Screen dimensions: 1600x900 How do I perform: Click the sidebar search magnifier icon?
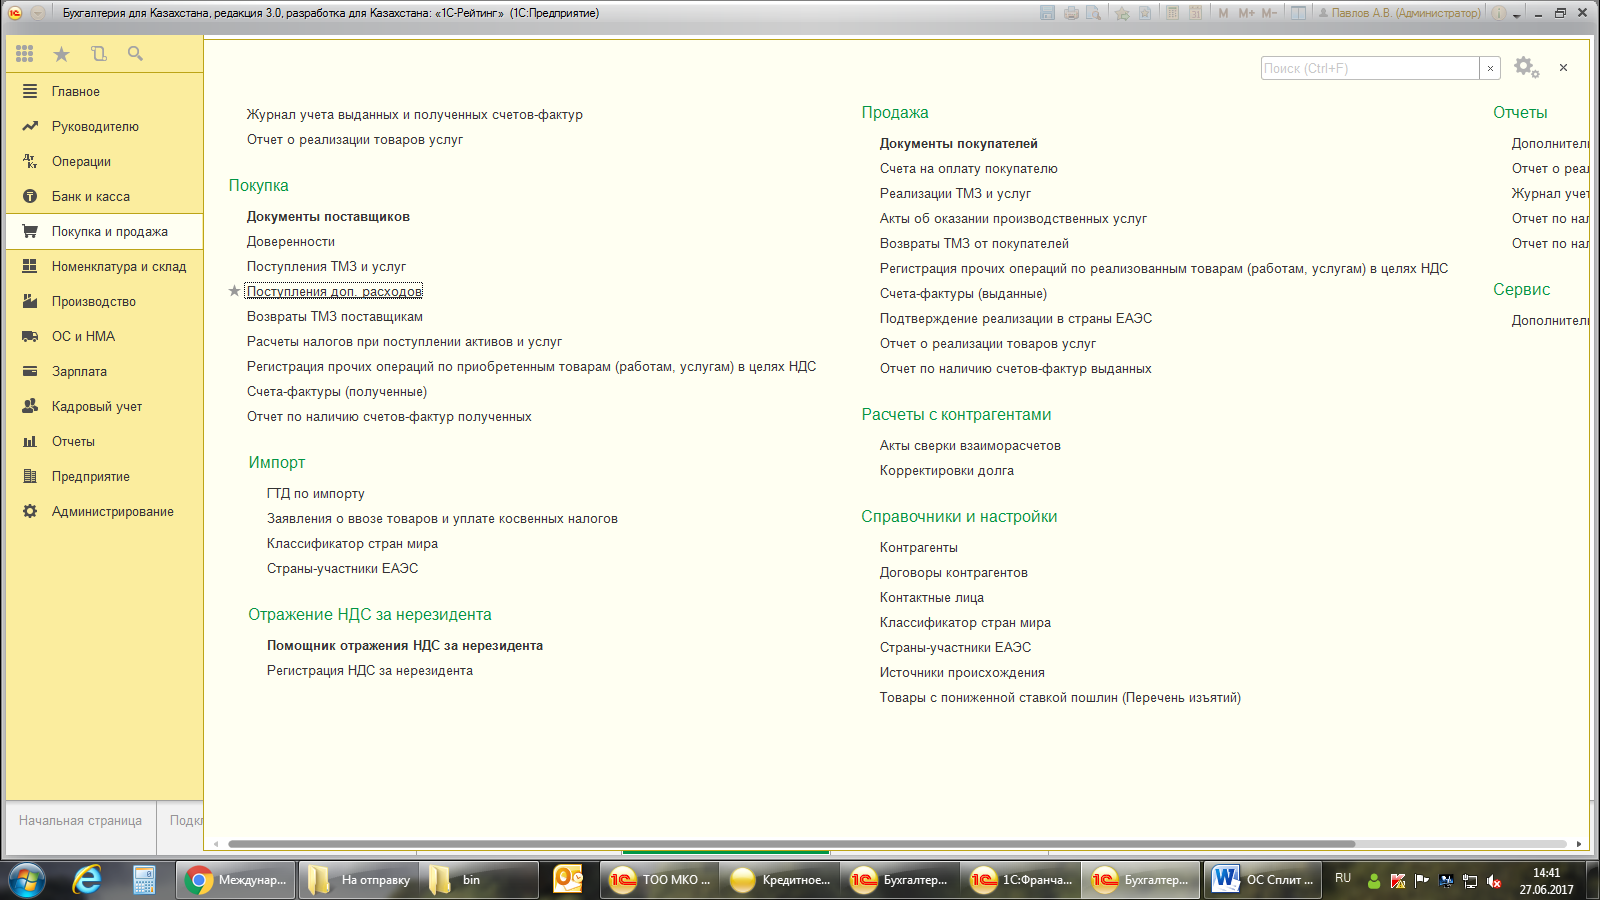point(135,54)
